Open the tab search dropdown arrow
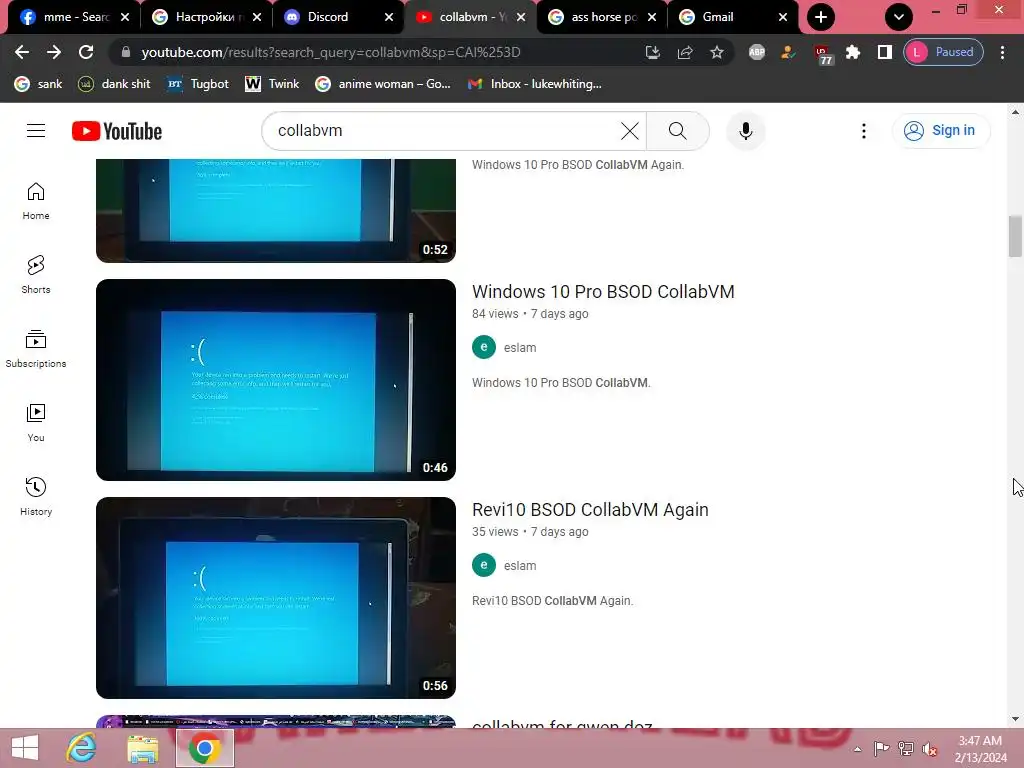This screenshot has height=768, width=1024. point(899,17)
